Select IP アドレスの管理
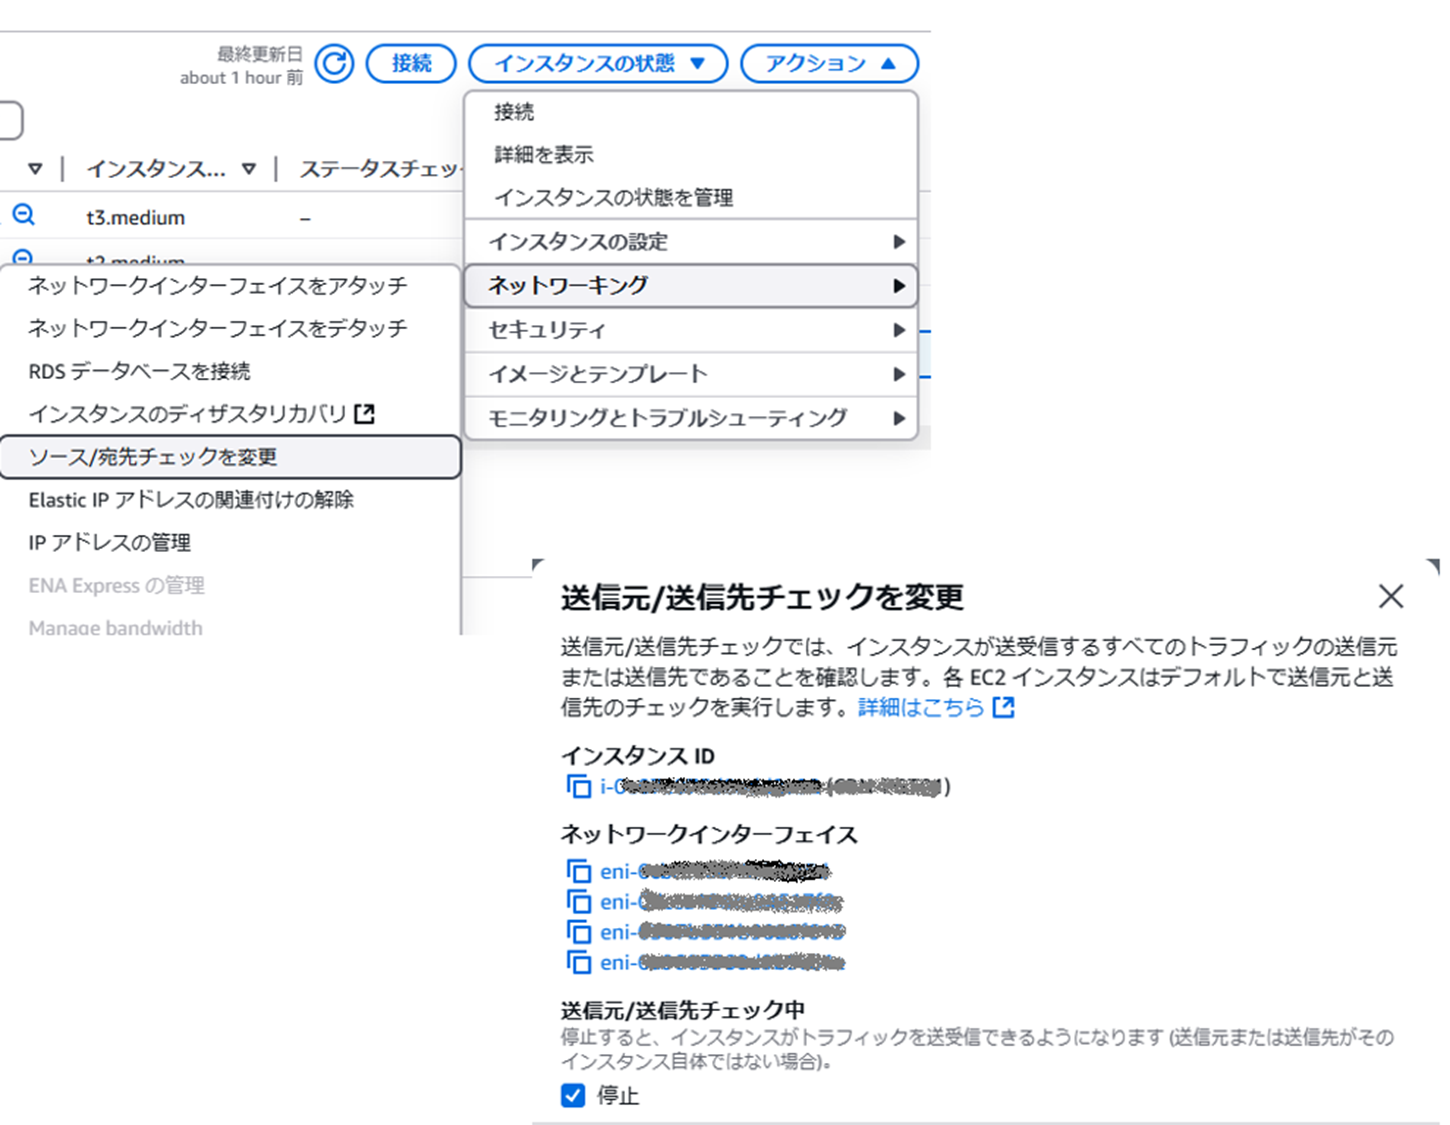Viewport: 1450px width, 1125px height. pos(230,543)
